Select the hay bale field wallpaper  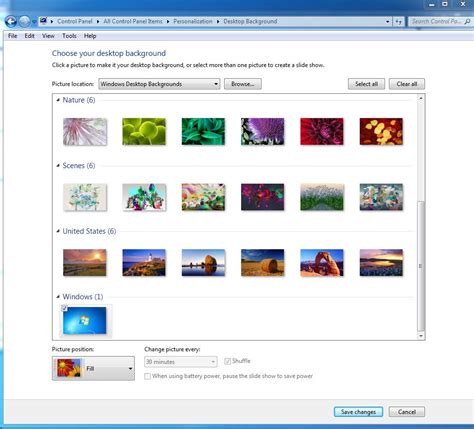263,263
